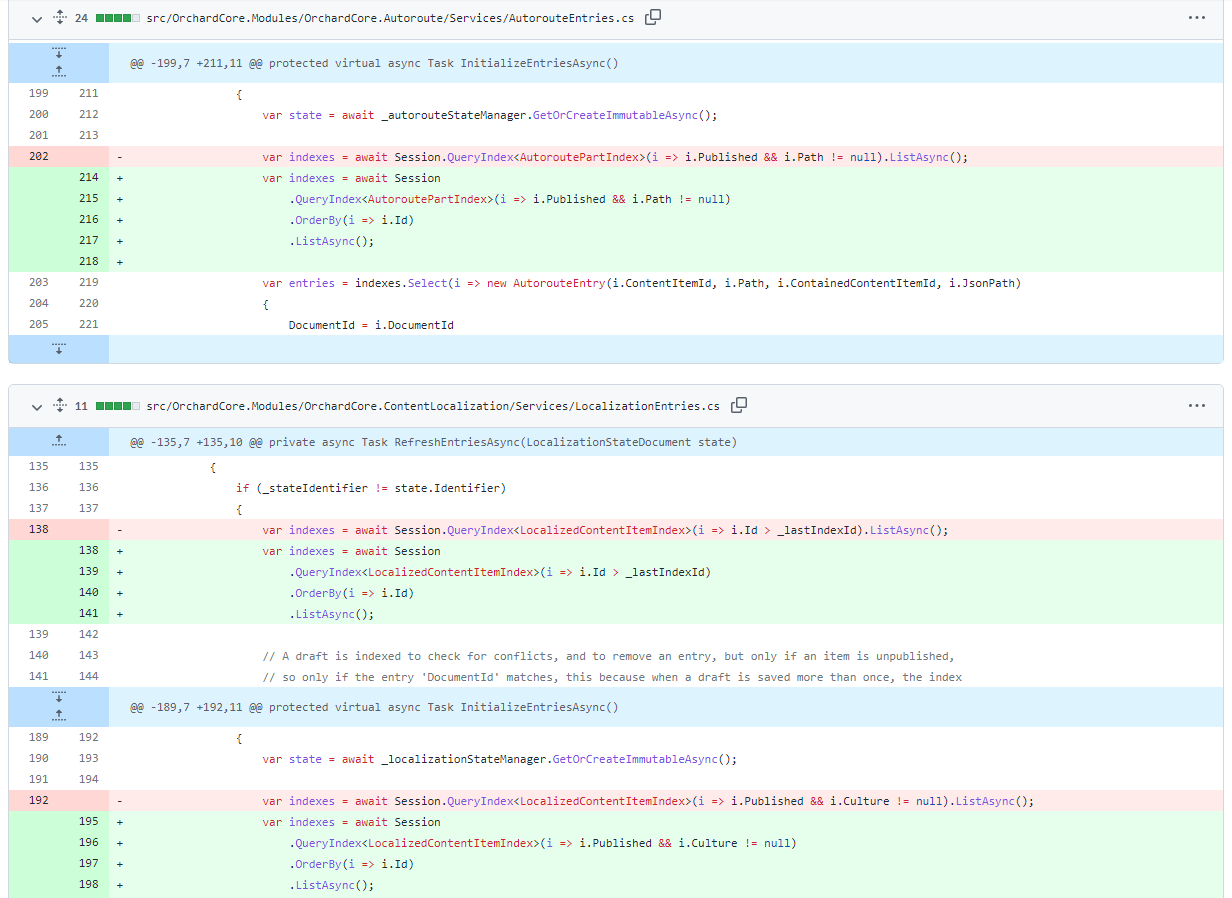Click the '_stateIdentifier != state.Identifier' line

tap(371, 488)
